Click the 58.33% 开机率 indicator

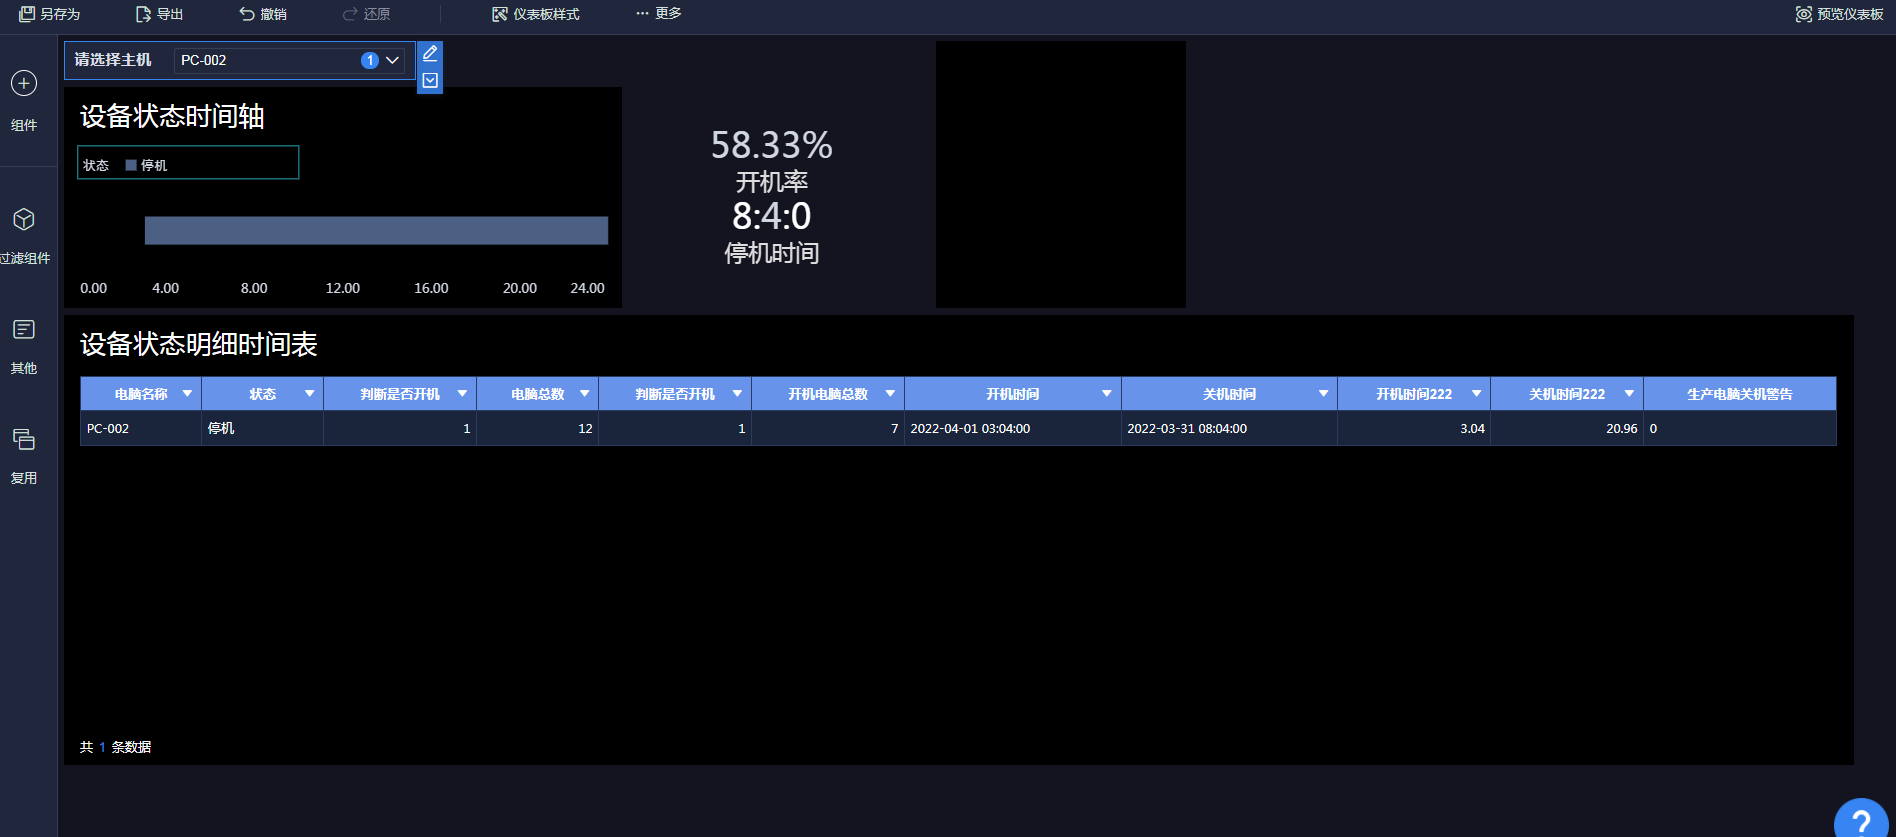772,160
